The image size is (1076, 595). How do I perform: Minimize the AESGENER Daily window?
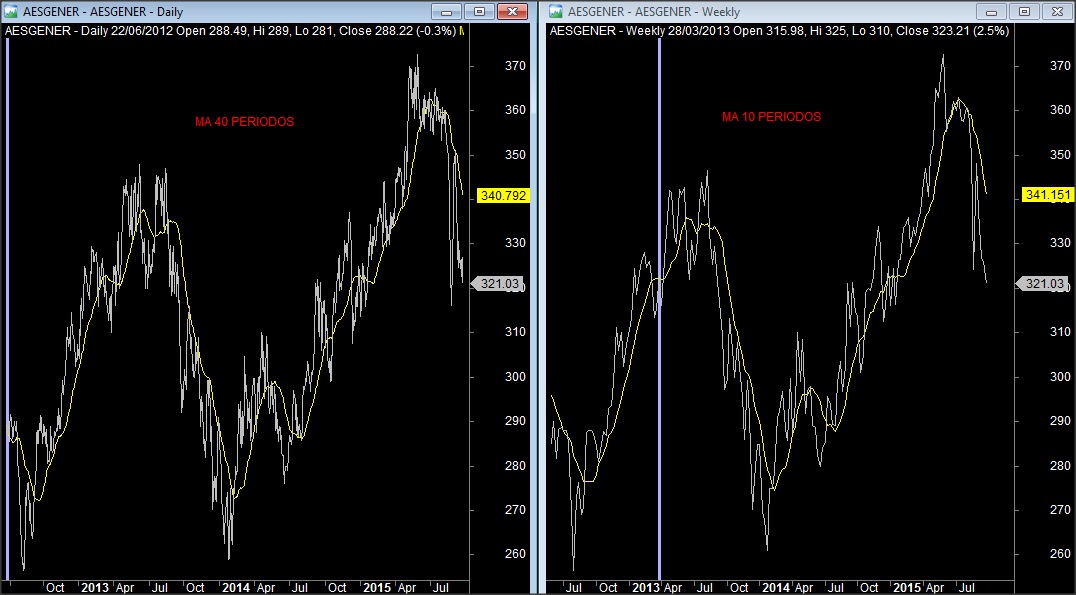pos(446,12)
